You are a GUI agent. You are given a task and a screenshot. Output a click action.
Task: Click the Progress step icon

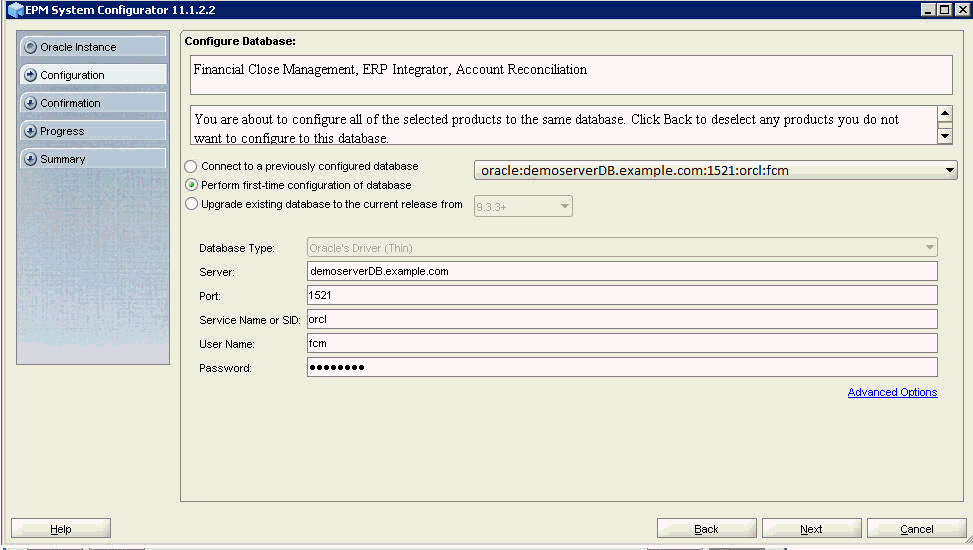tap(30, 131)
